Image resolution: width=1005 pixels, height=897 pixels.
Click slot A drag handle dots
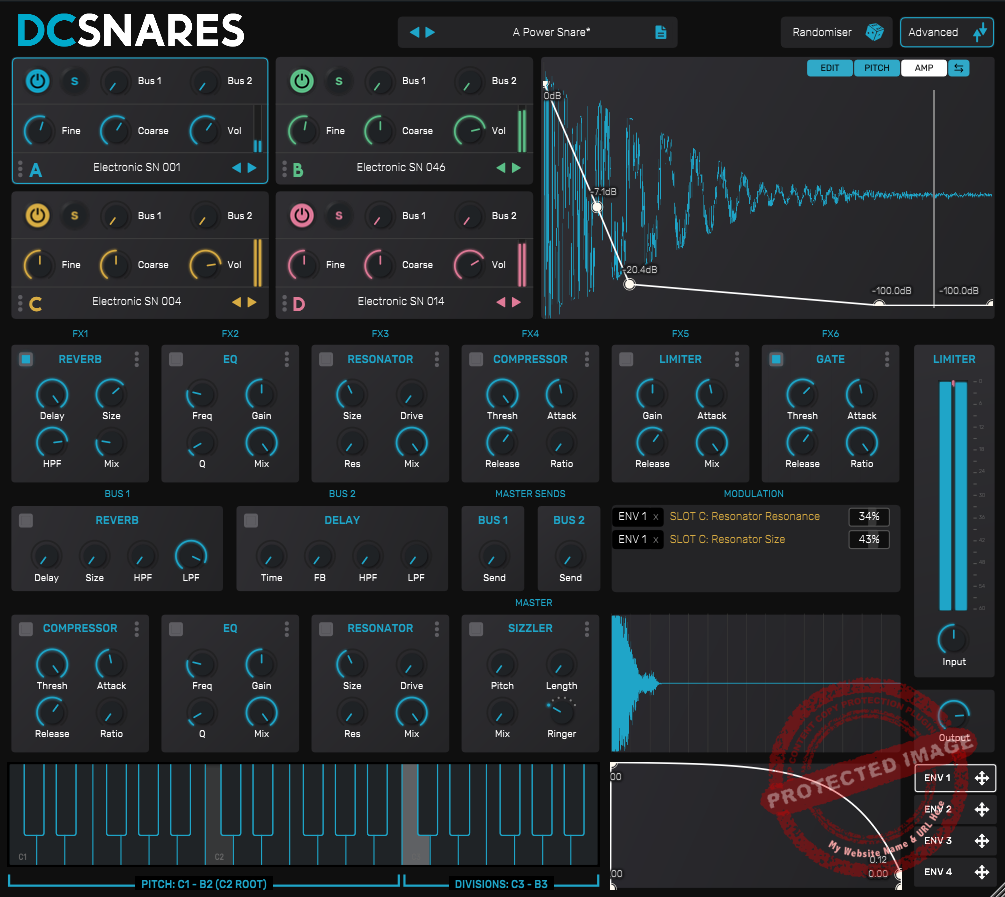pyautogui.click(x=21, y=169)
